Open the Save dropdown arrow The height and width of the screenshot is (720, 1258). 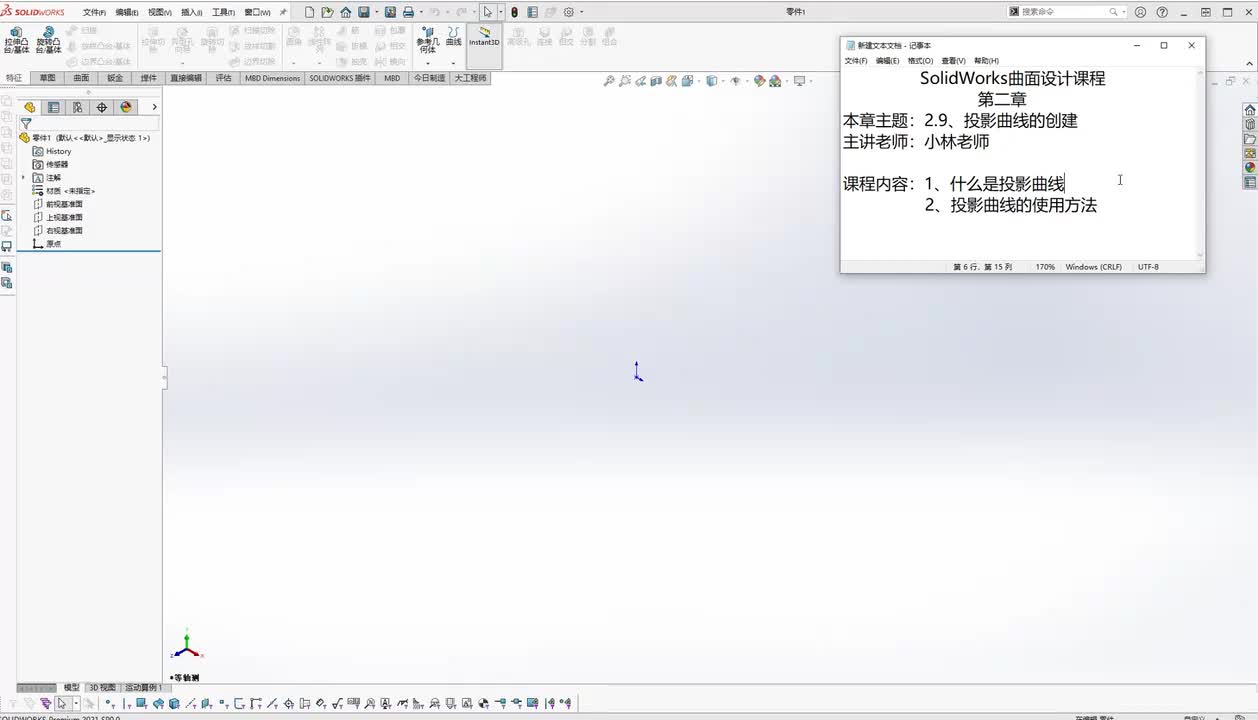[375, 12]
